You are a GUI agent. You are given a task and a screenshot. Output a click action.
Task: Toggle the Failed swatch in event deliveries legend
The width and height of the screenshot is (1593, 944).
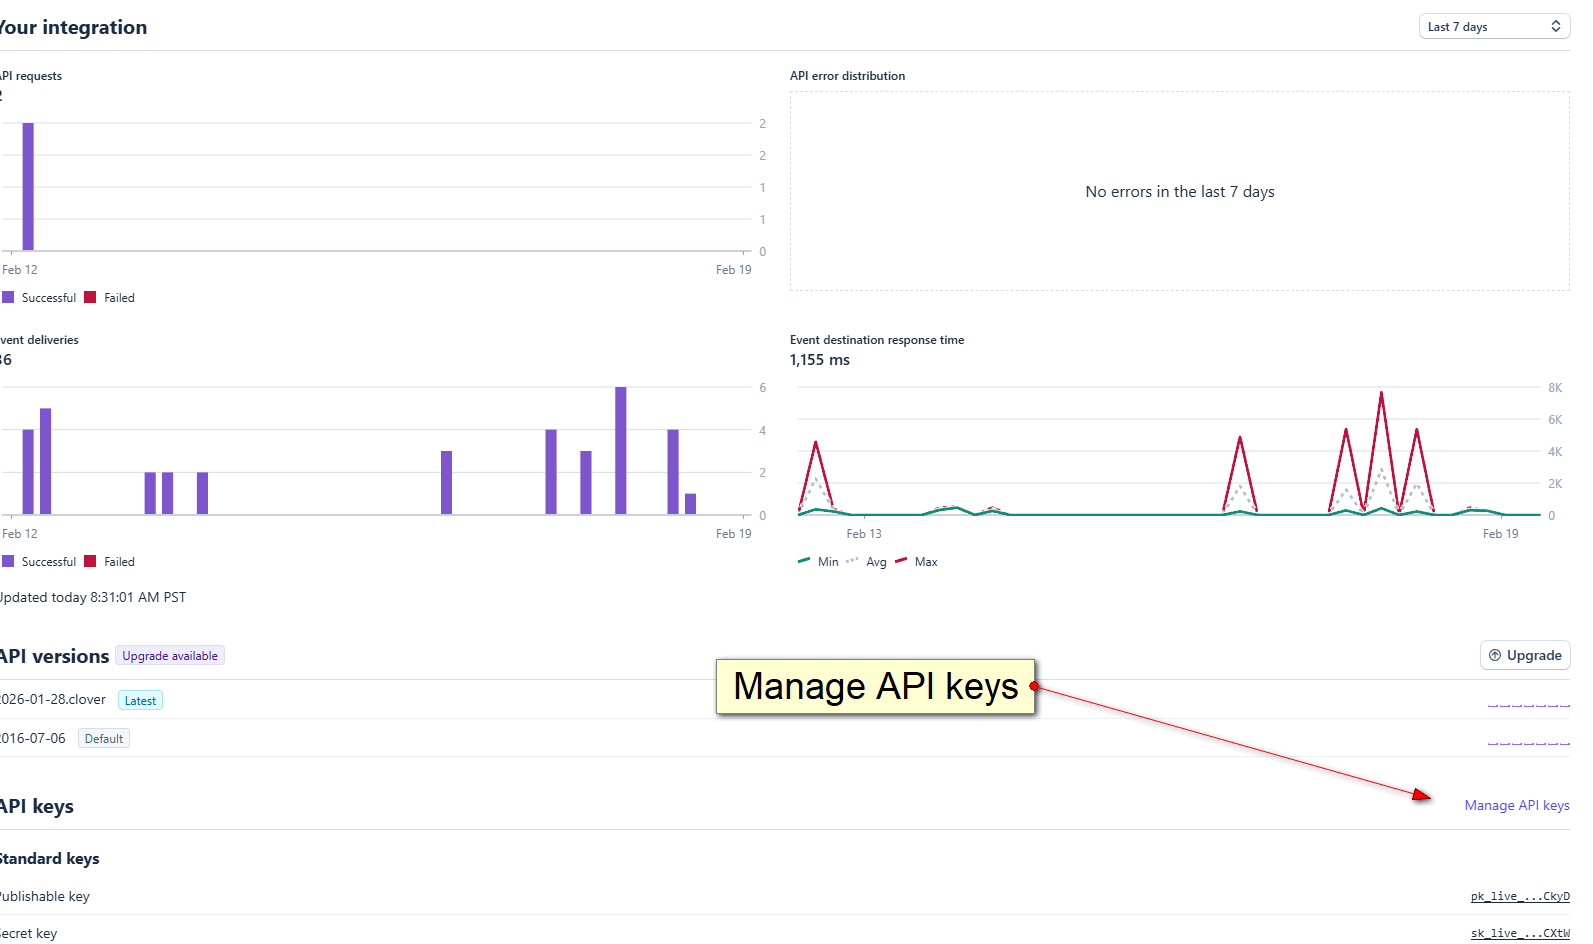pos(91,562)
